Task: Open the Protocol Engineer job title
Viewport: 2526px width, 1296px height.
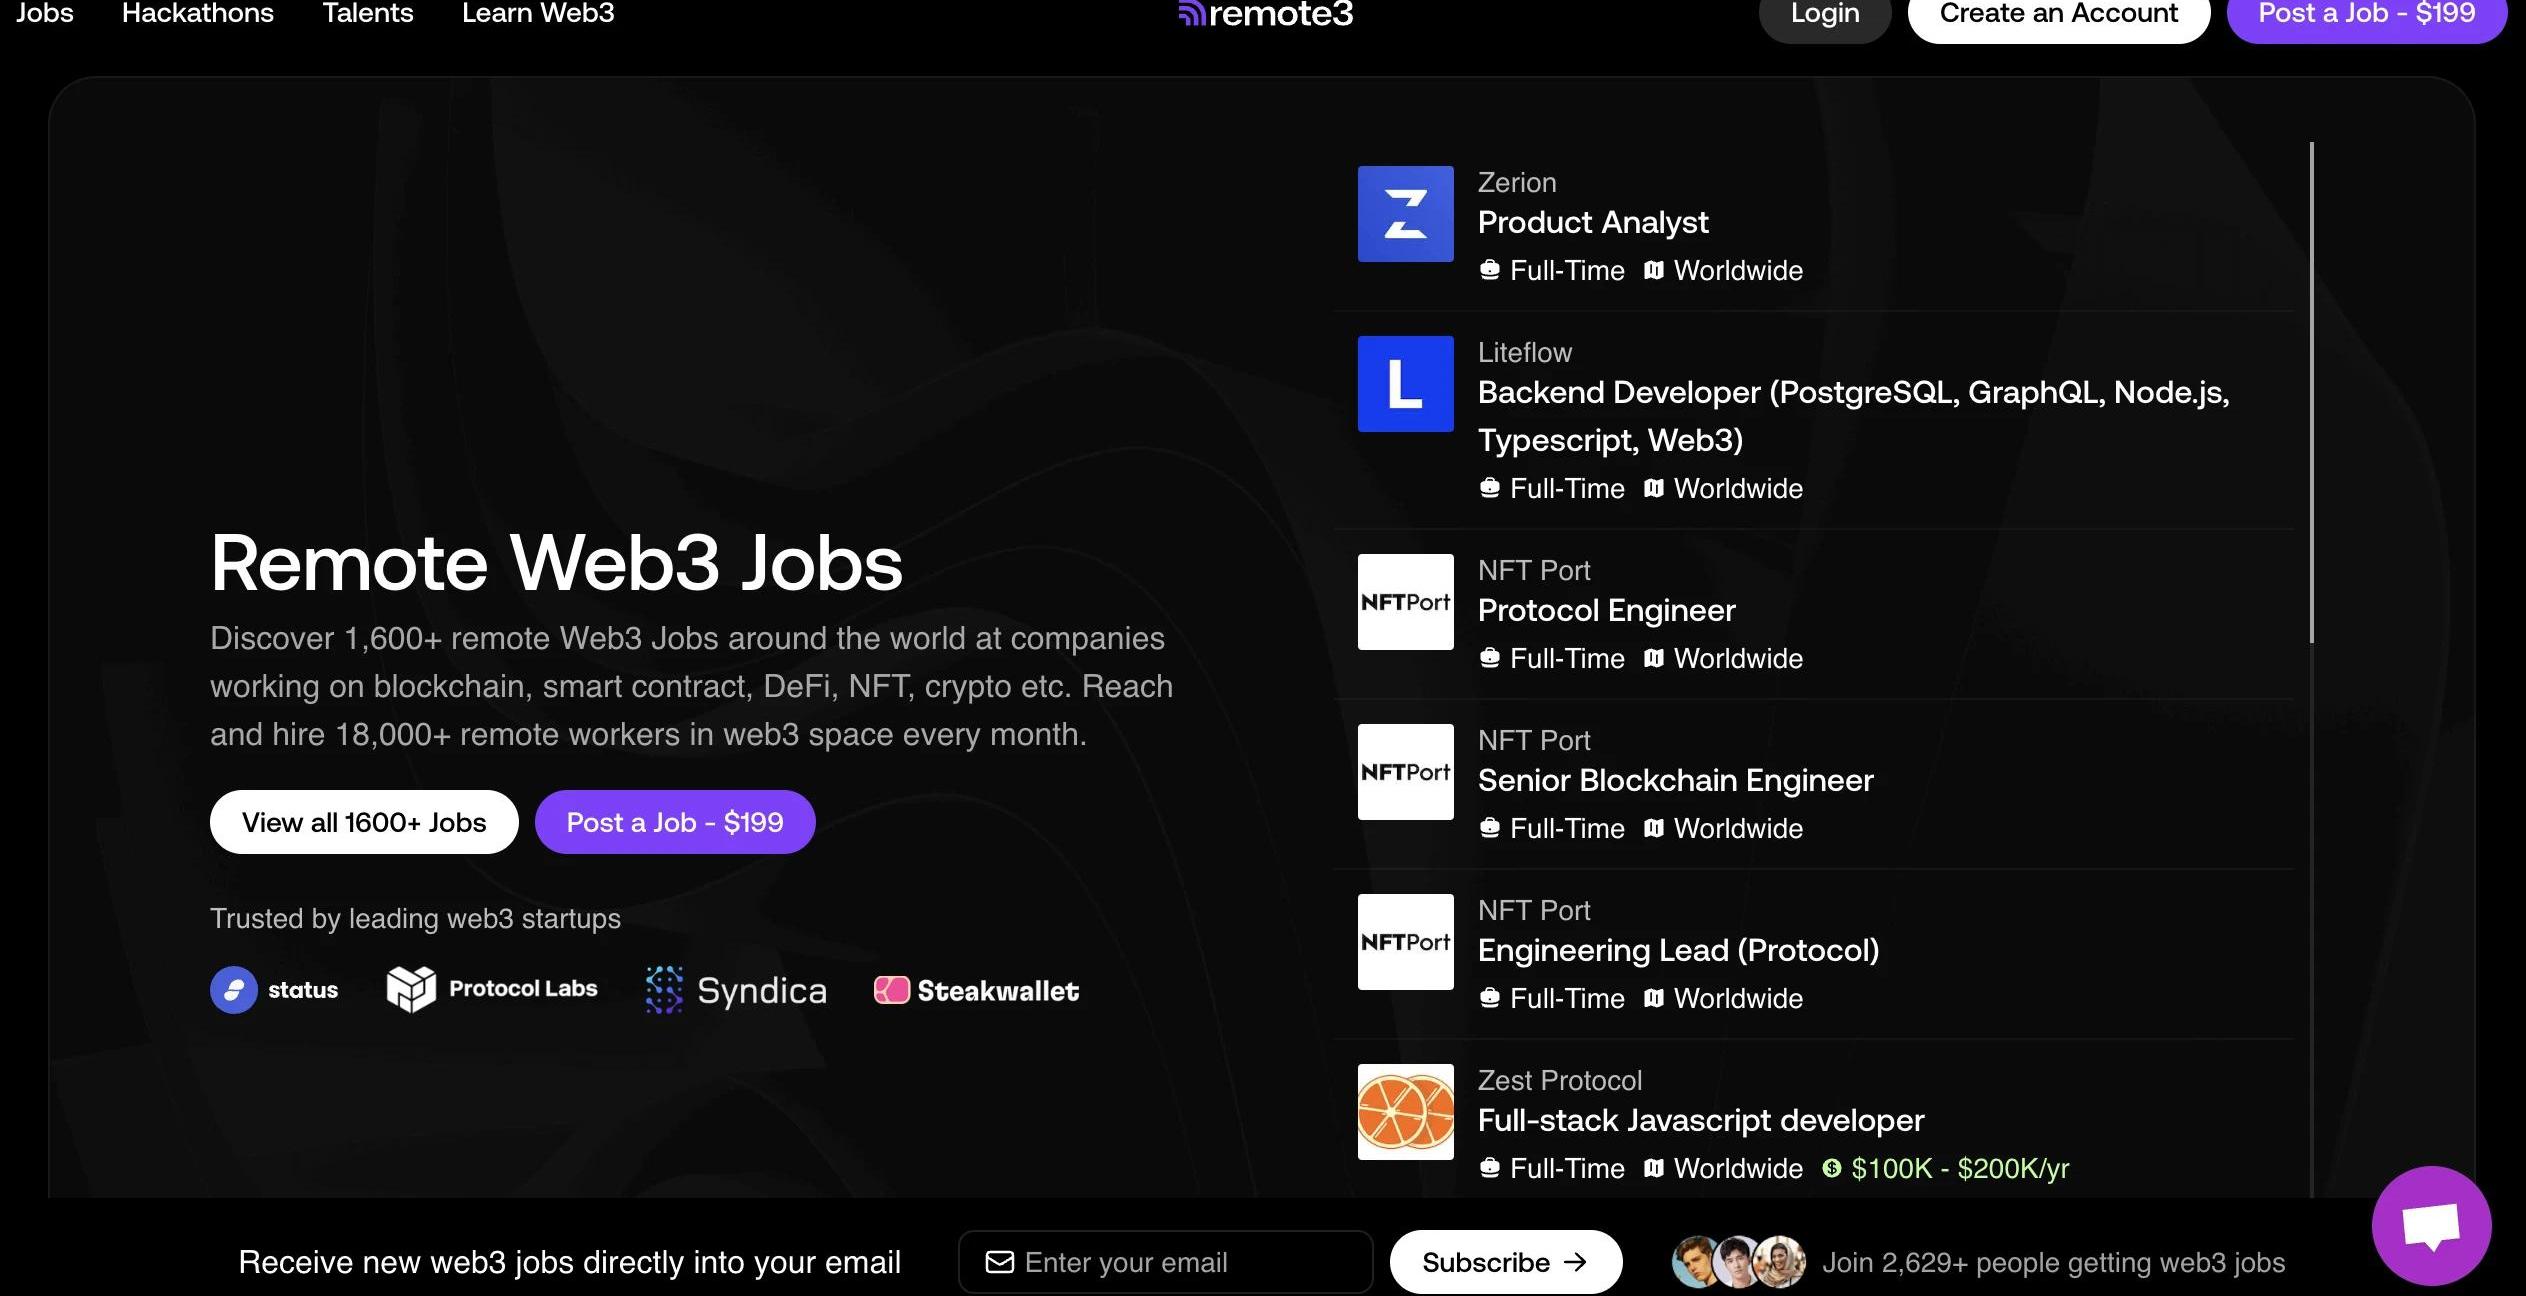Action: 1607,610
